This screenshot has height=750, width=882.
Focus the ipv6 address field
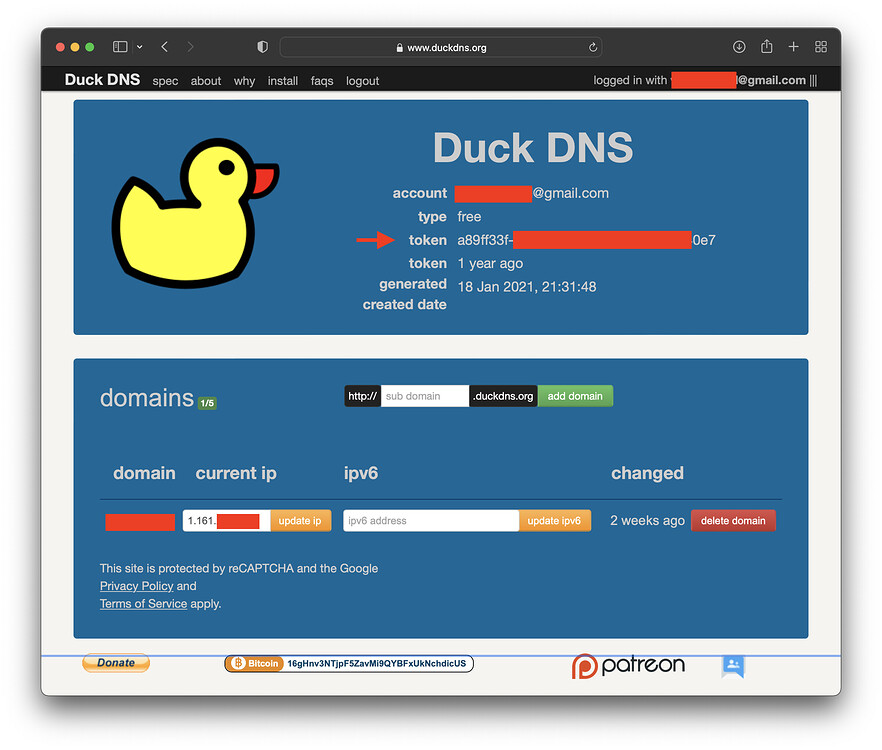(431, 521)
